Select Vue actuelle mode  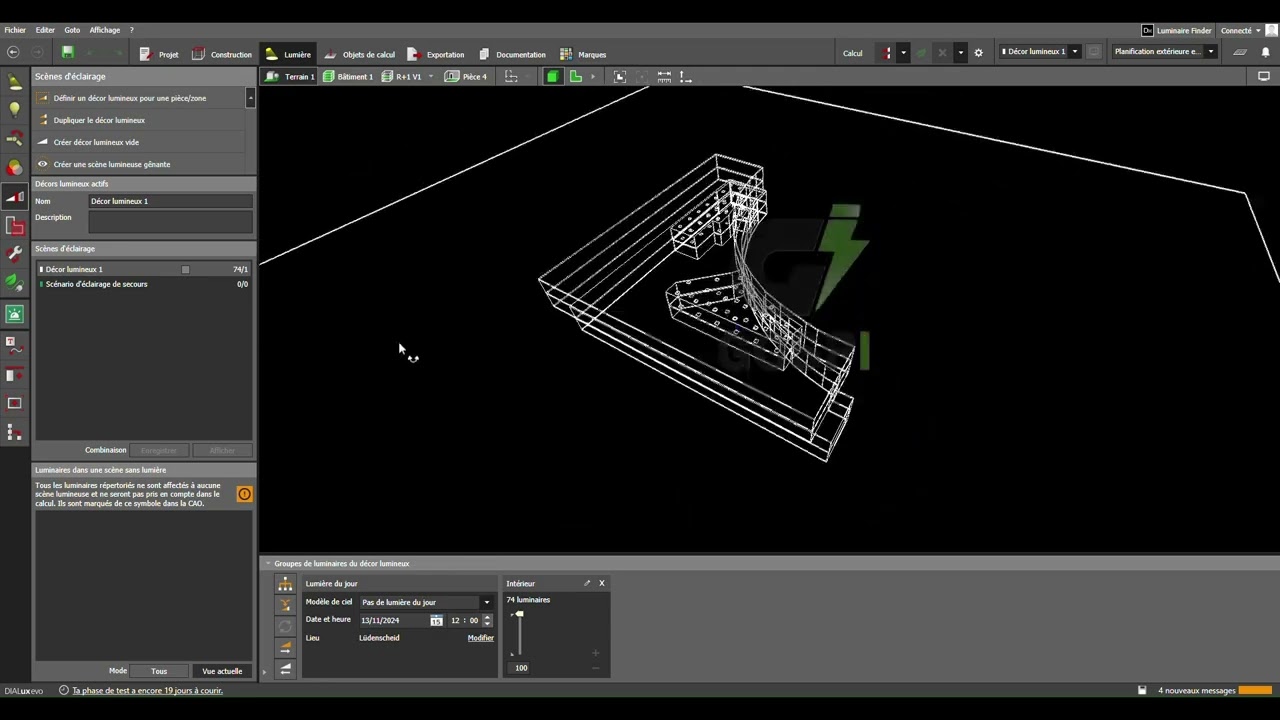[222, 671]
